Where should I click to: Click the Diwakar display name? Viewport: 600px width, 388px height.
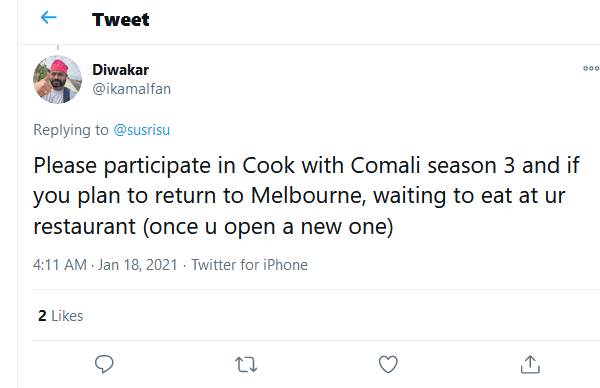121,70
